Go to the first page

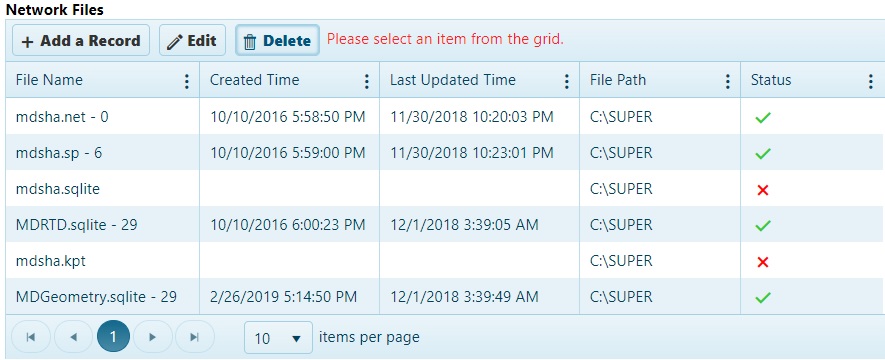(x=31, y=337)
